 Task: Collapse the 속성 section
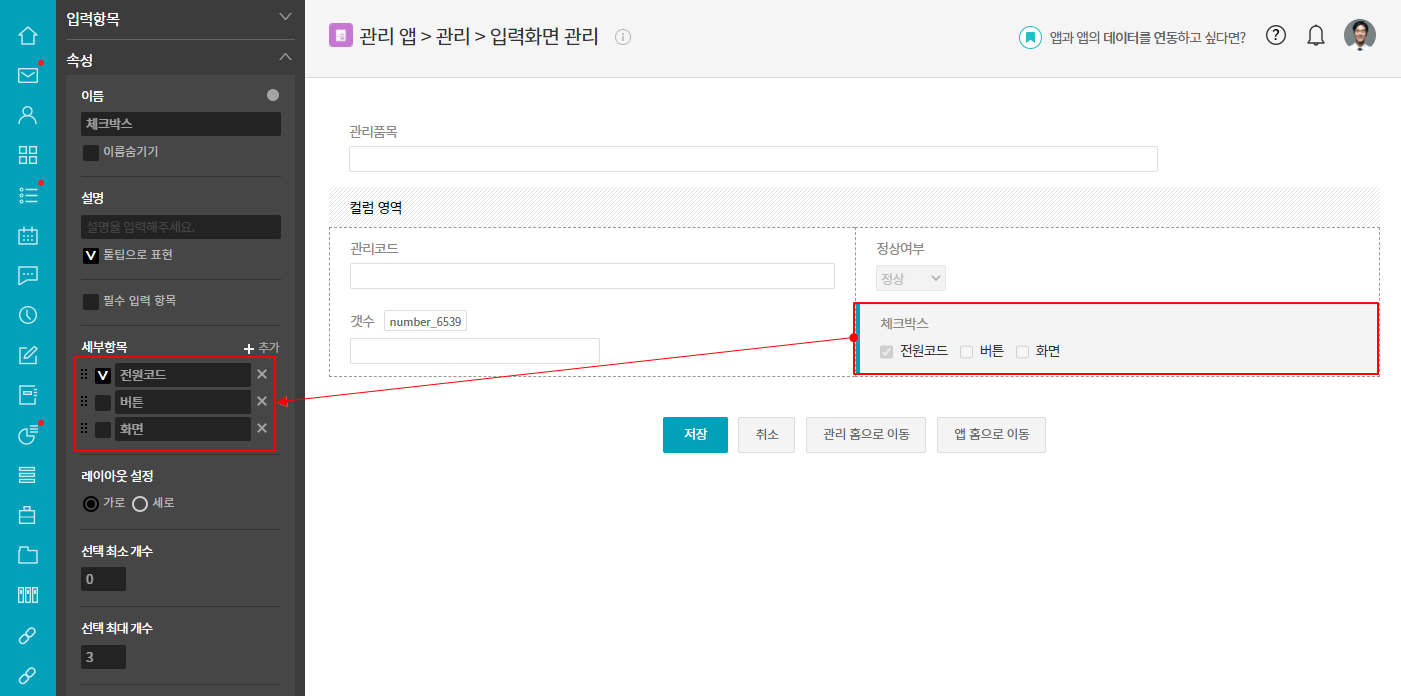[285, 58]
